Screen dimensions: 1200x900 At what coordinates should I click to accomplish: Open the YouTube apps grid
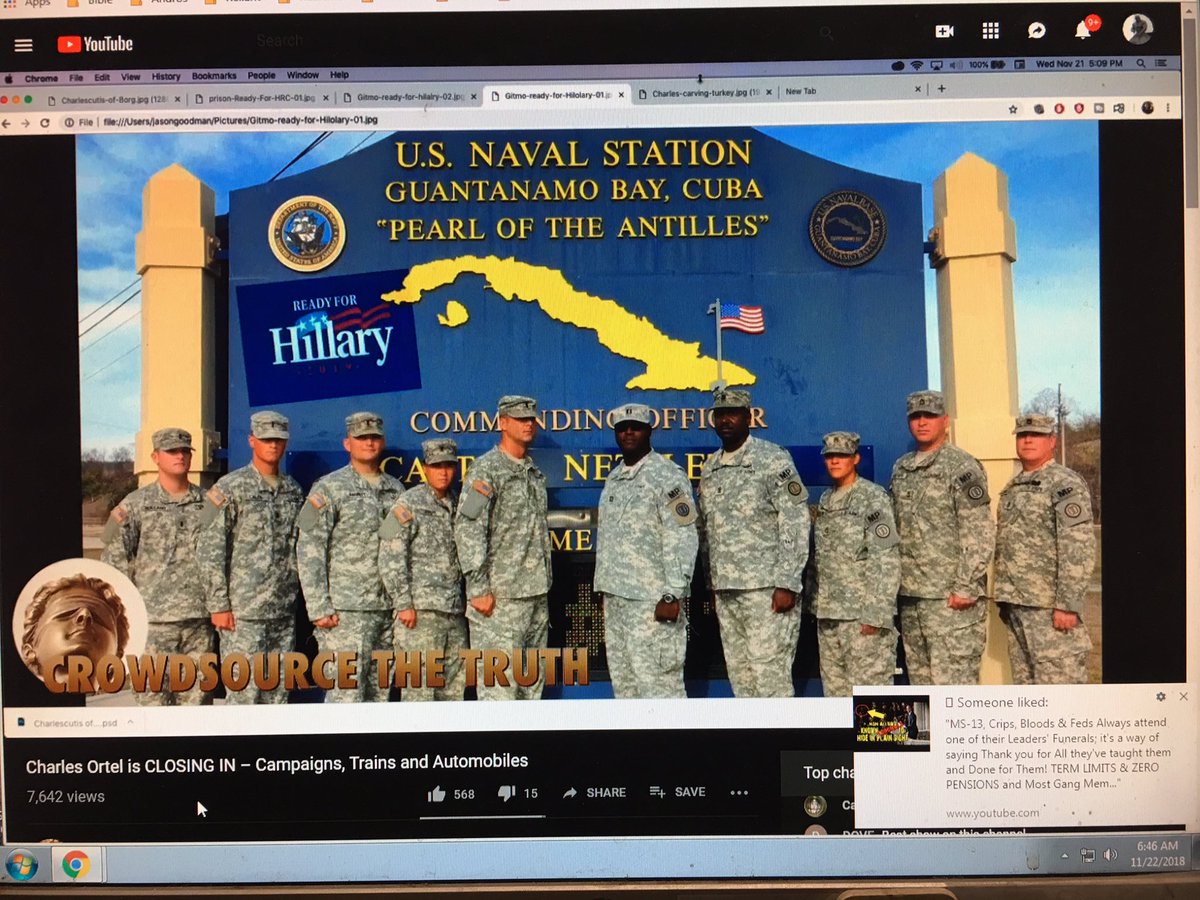tap(990, 31)
